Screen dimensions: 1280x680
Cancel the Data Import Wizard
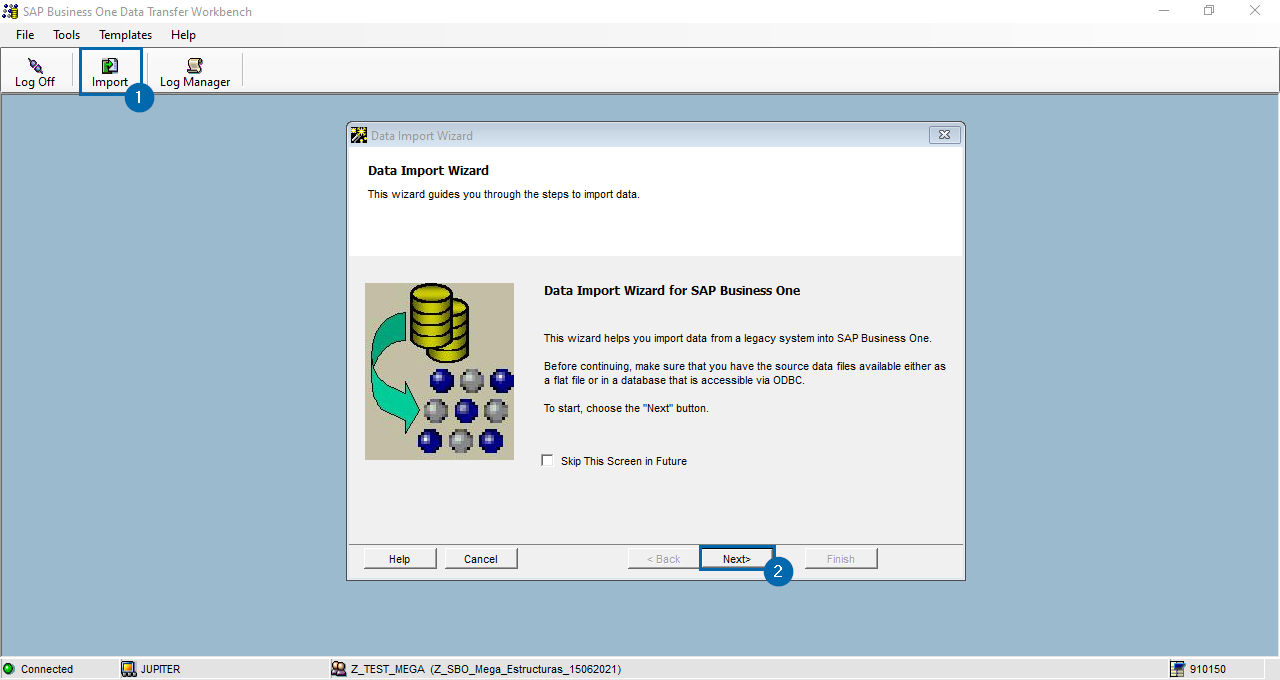(481, 559)
